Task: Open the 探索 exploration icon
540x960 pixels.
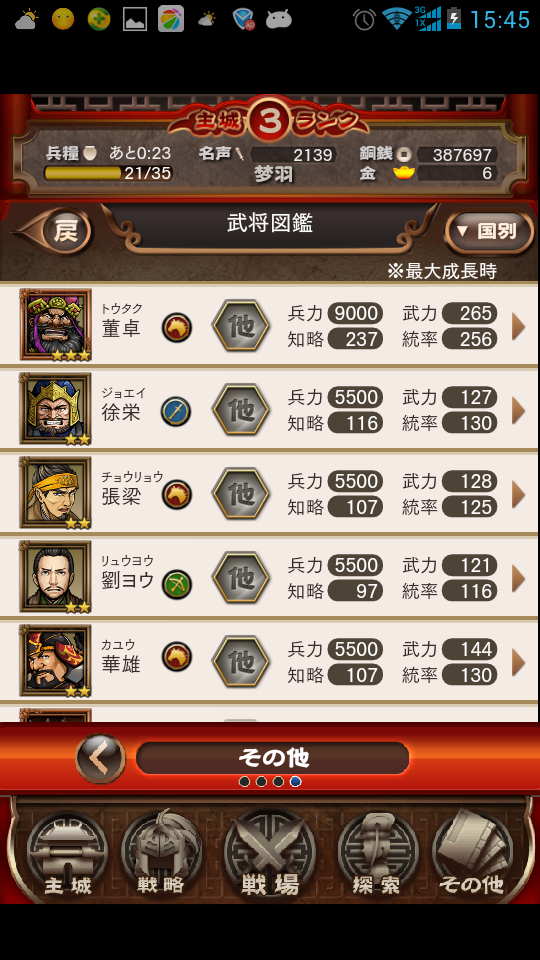Action: tap(378, 853)
